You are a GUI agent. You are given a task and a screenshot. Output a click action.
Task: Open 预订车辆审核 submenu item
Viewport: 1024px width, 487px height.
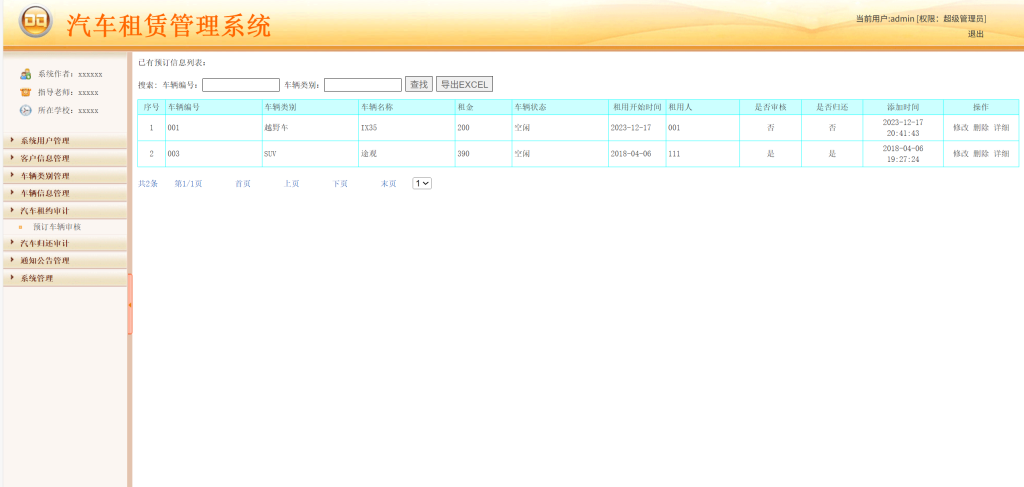(57, 227)
